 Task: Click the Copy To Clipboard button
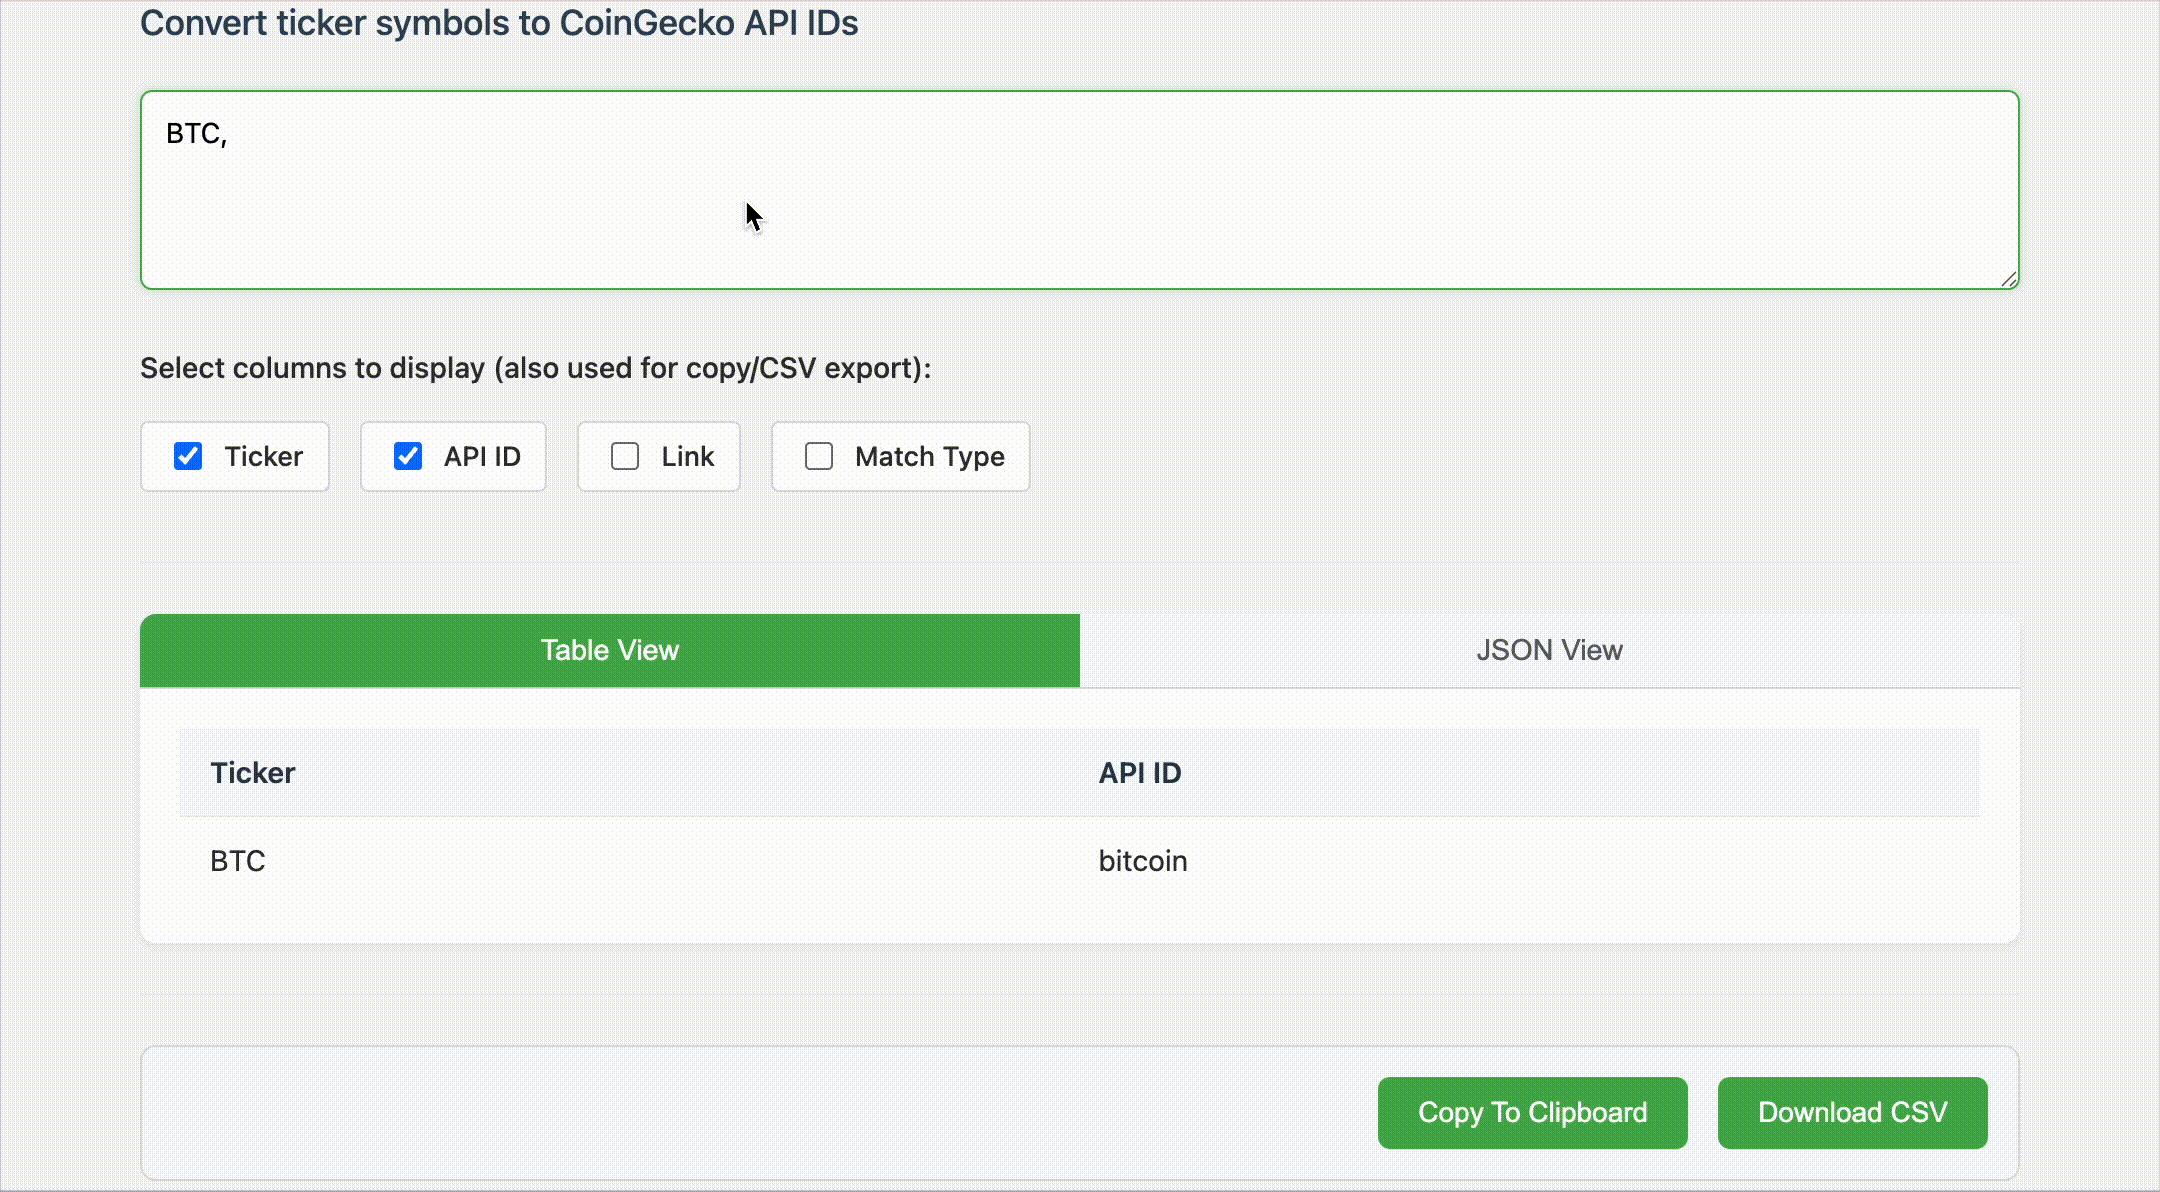pyautogui.click(x=1533, y=1112)
